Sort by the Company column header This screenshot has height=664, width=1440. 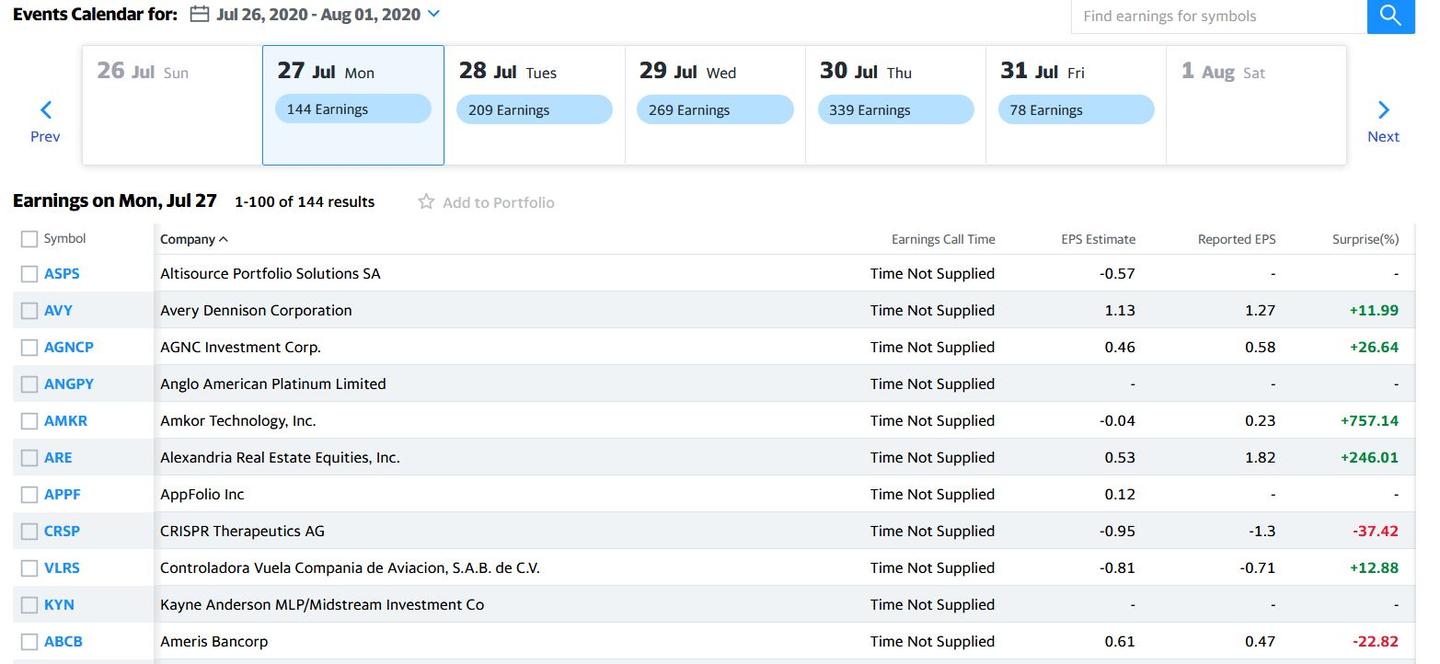point(194,239)
